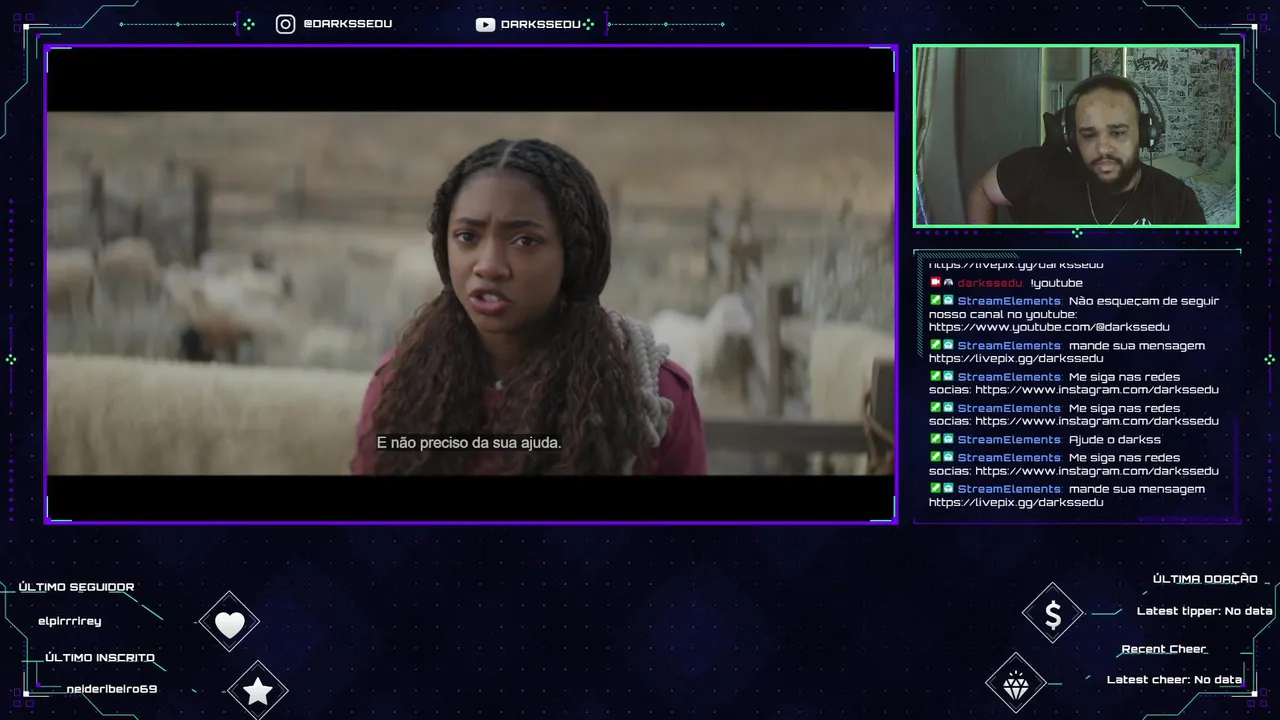Click the 'ÚLTIMO SEGUIDOR' label
The height and width of the screenshot is (720, 1280).
tap(77, 587)
